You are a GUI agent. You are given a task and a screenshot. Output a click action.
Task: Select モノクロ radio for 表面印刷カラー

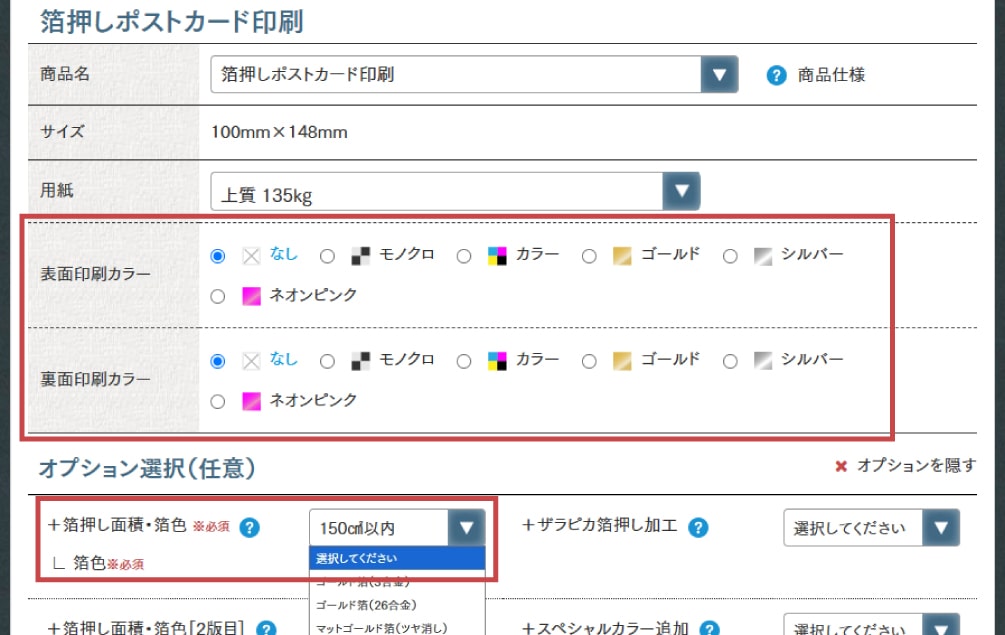coord(327,256)
